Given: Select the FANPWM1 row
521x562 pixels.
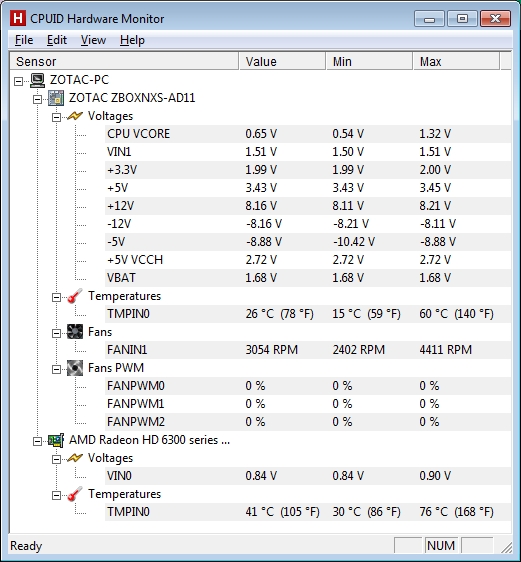Looking at the screenshot, I should click(308, 404).
